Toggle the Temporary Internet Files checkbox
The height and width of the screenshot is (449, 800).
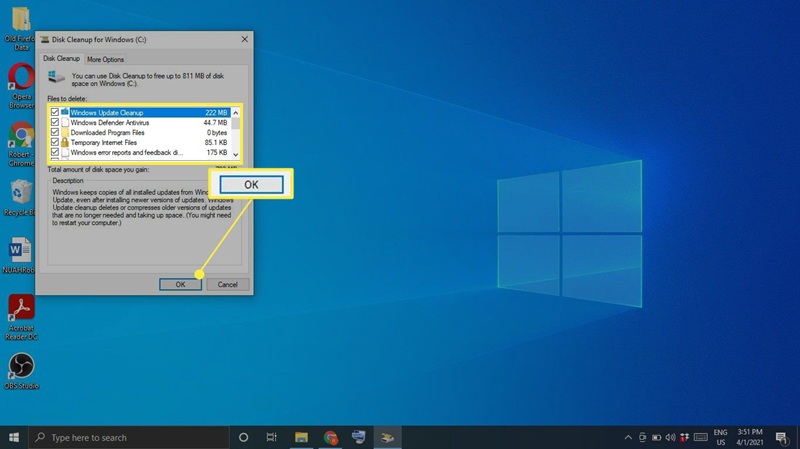(x=55, y=143)
